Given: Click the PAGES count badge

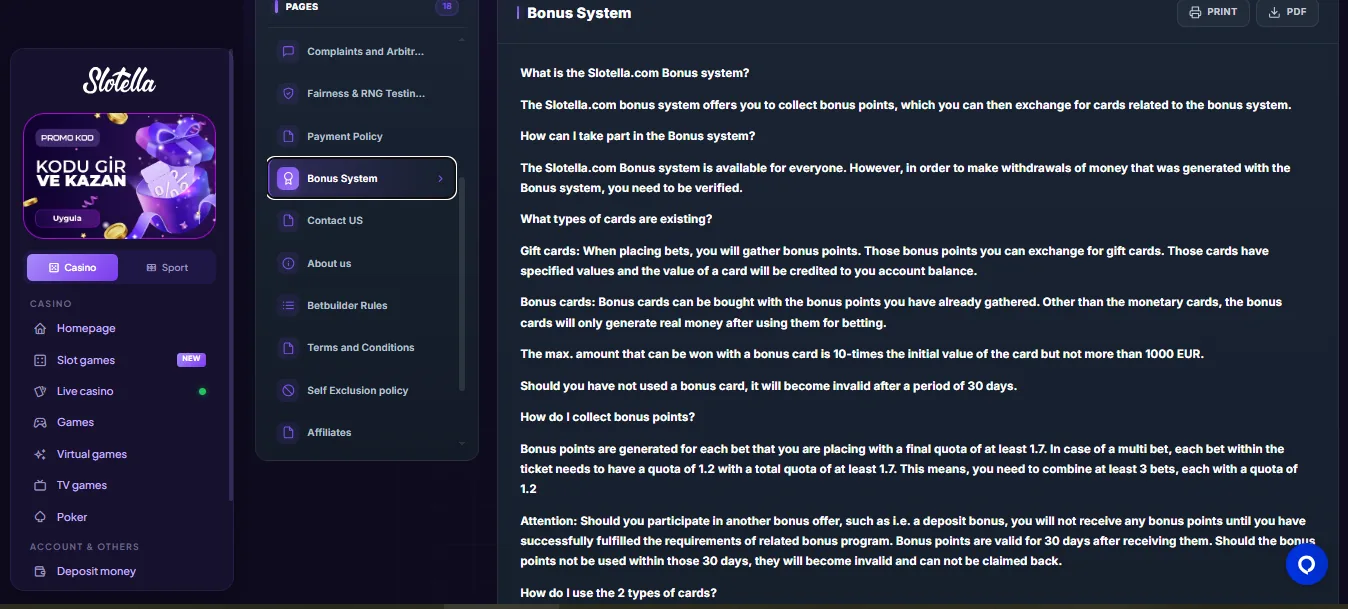Looking at the screenshot, I should click(447, 6).
